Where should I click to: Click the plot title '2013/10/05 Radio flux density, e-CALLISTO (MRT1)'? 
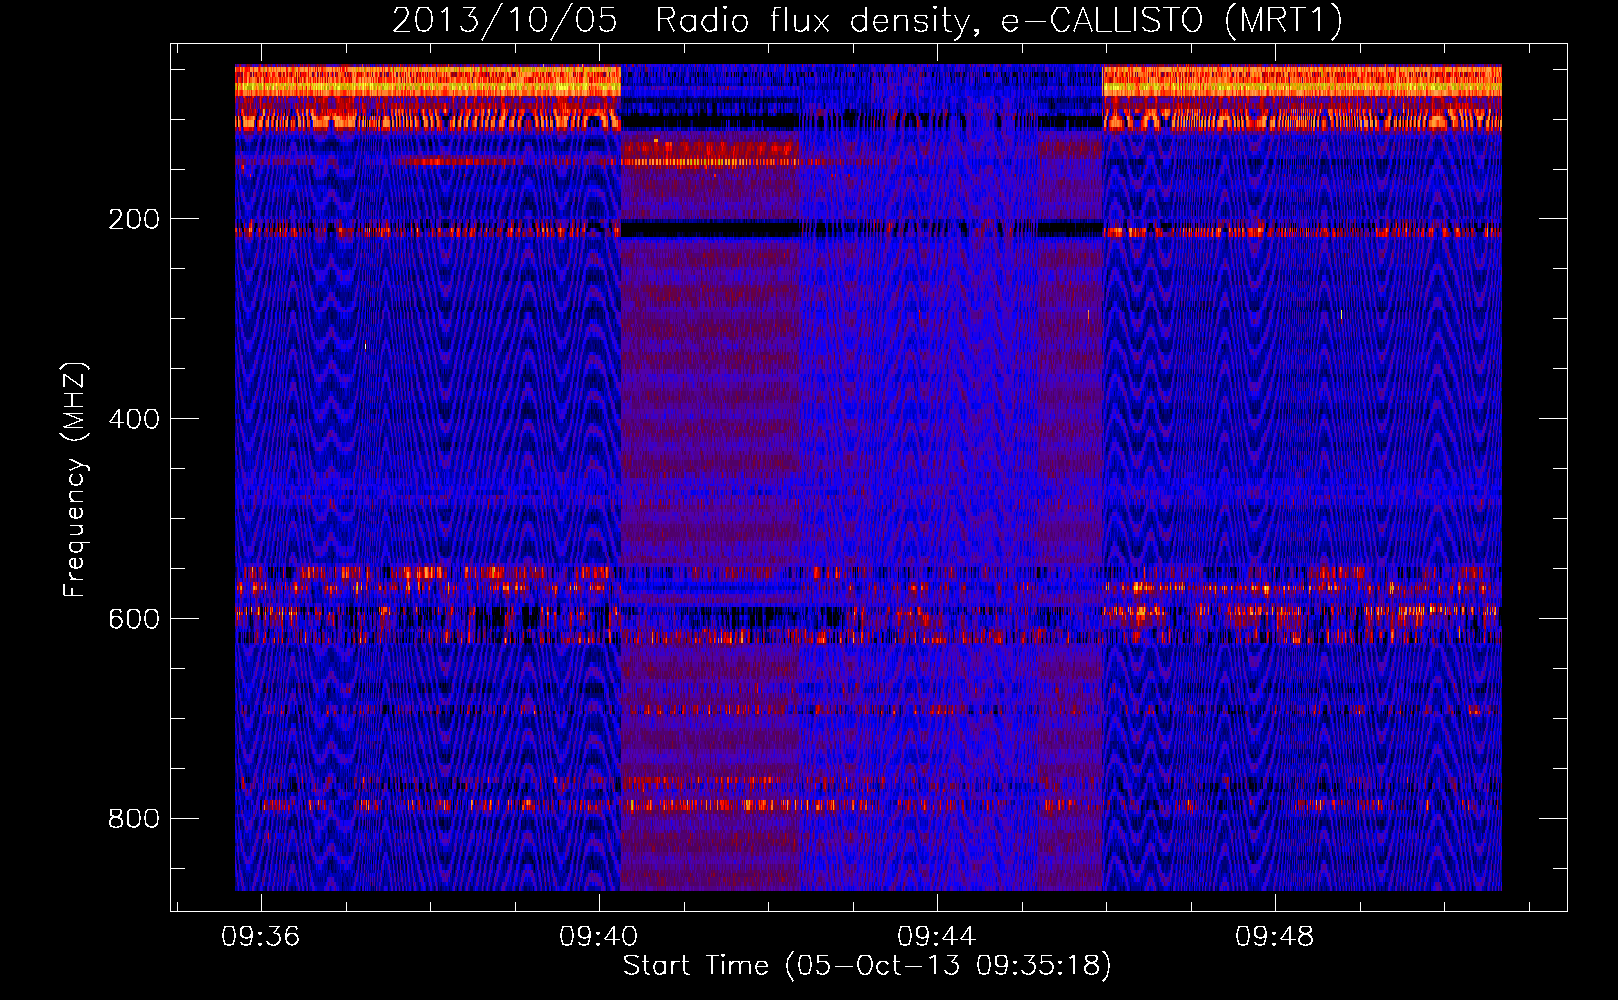point(867,21)
